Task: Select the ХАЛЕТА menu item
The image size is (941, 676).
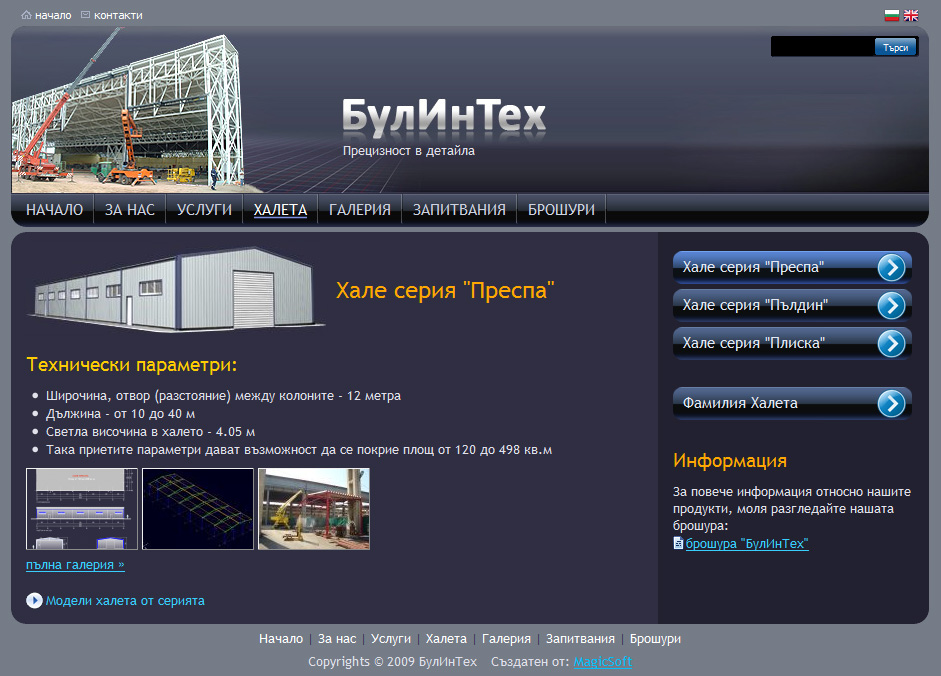Action: tap(280, 210)
